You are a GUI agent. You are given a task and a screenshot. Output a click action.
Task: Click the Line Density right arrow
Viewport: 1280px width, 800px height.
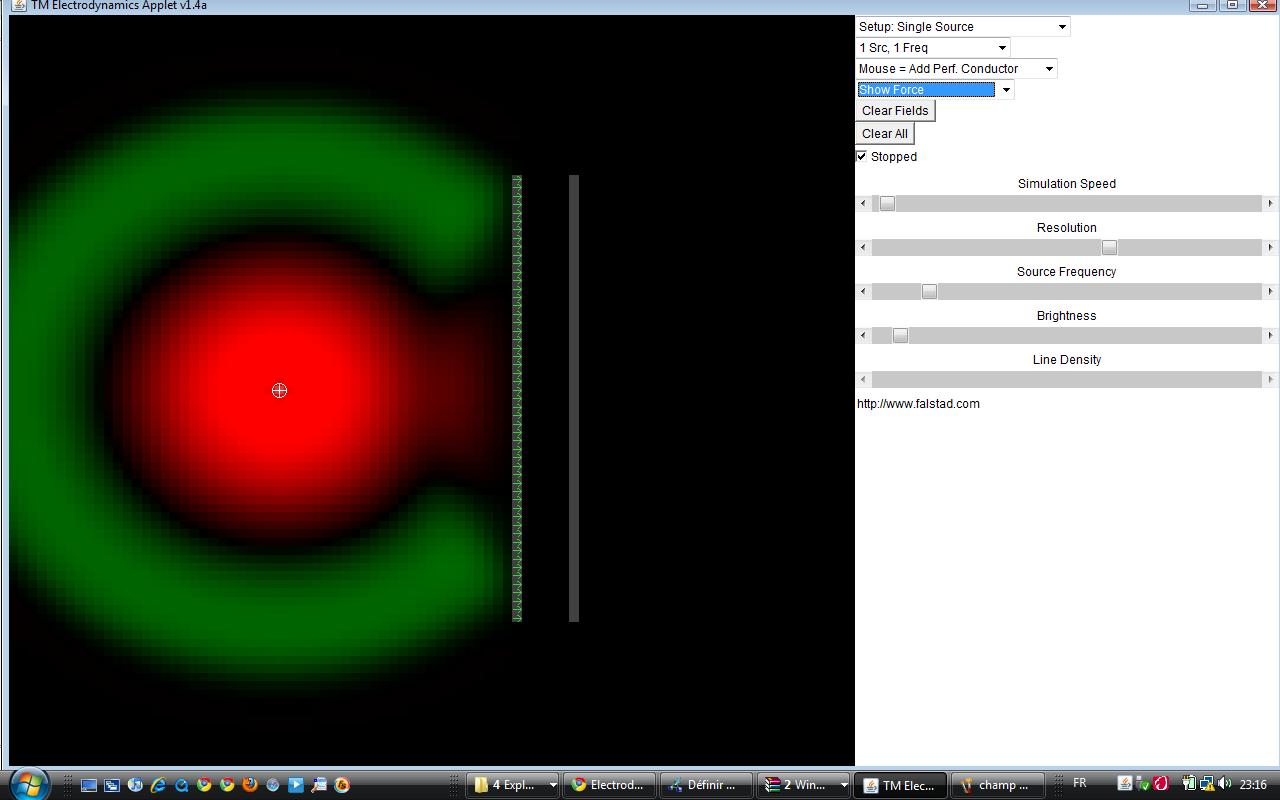click(x=1270, y=380)
